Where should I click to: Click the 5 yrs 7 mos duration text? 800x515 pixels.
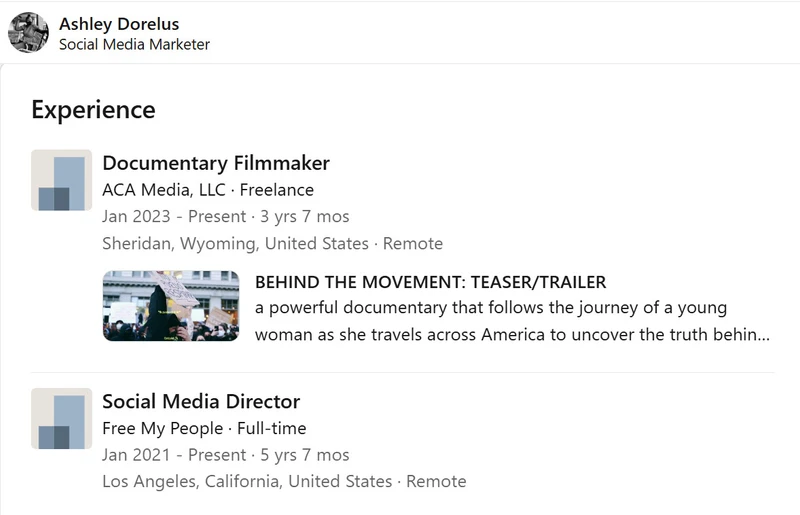click(x=305, y=455)
